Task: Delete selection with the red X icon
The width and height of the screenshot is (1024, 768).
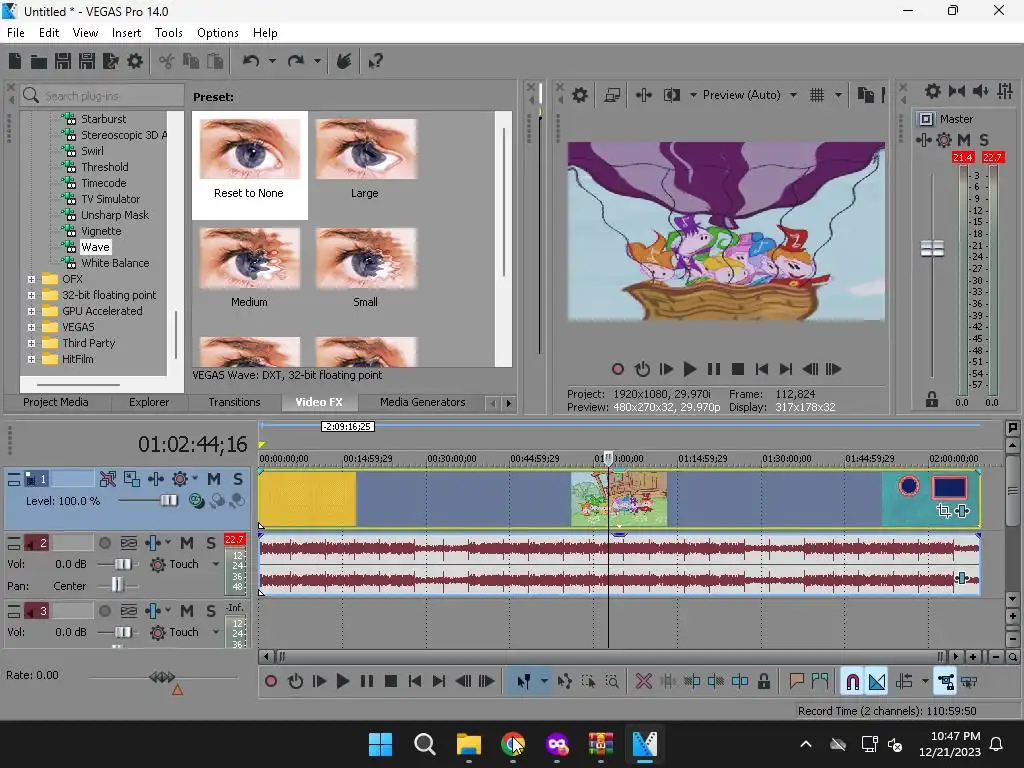Action: point(643,682)
